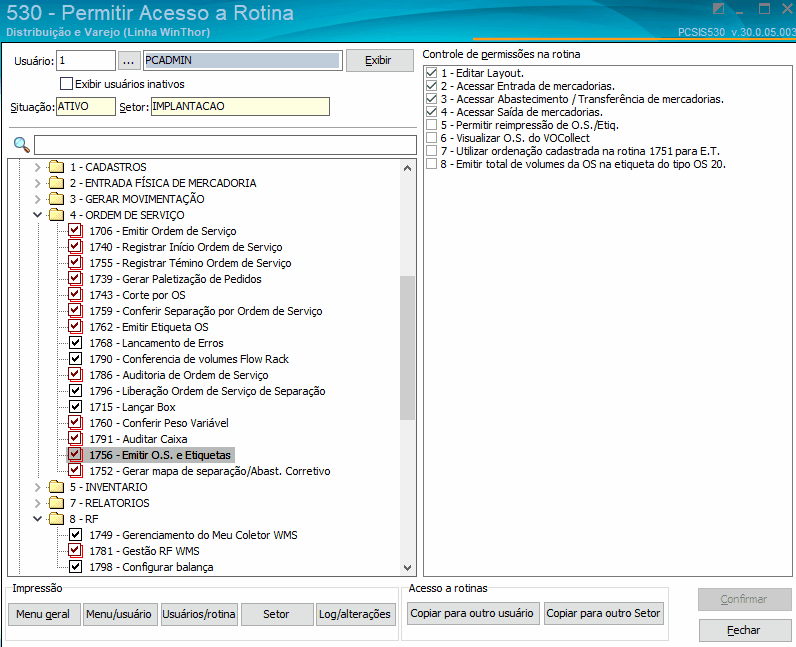Click the Fechar button

tap(744, 630)
